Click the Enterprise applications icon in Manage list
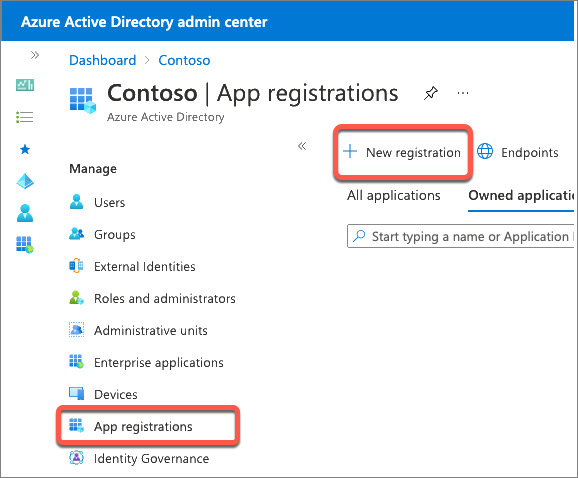The width and height of the screenshot is (578, 478). [x=76, y=362]
